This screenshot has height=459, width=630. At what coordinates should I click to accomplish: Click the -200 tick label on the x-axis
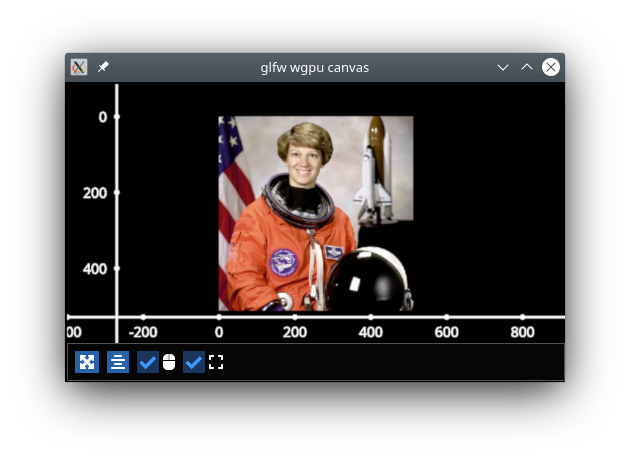(x=142, y=332)
